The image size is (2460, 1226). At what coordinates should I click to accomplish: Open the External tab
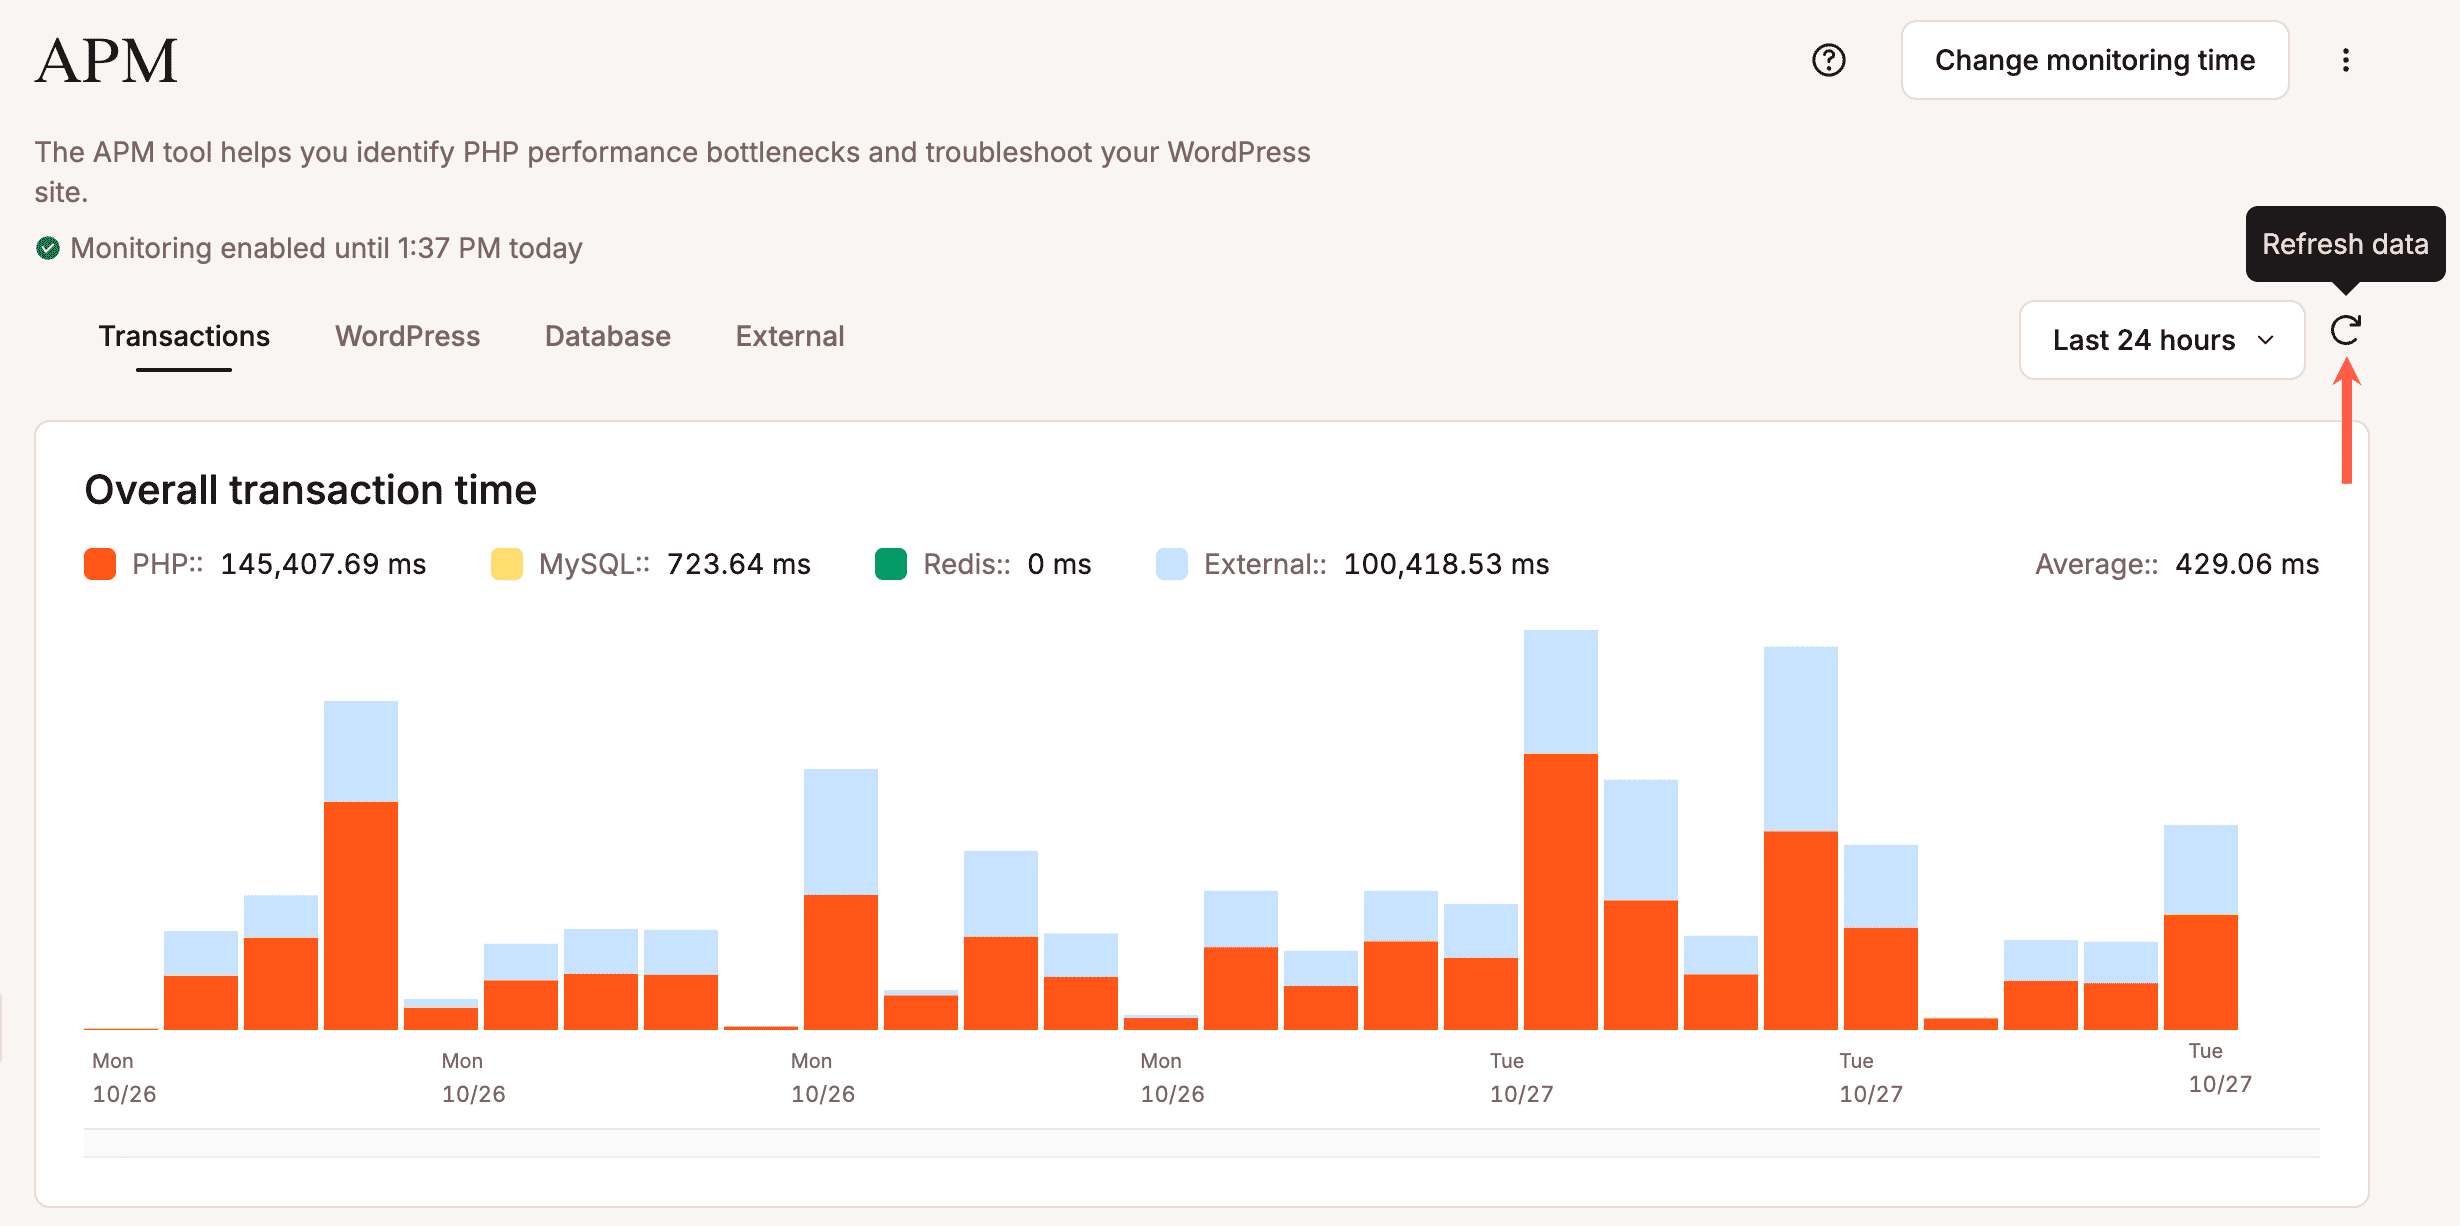790,336
